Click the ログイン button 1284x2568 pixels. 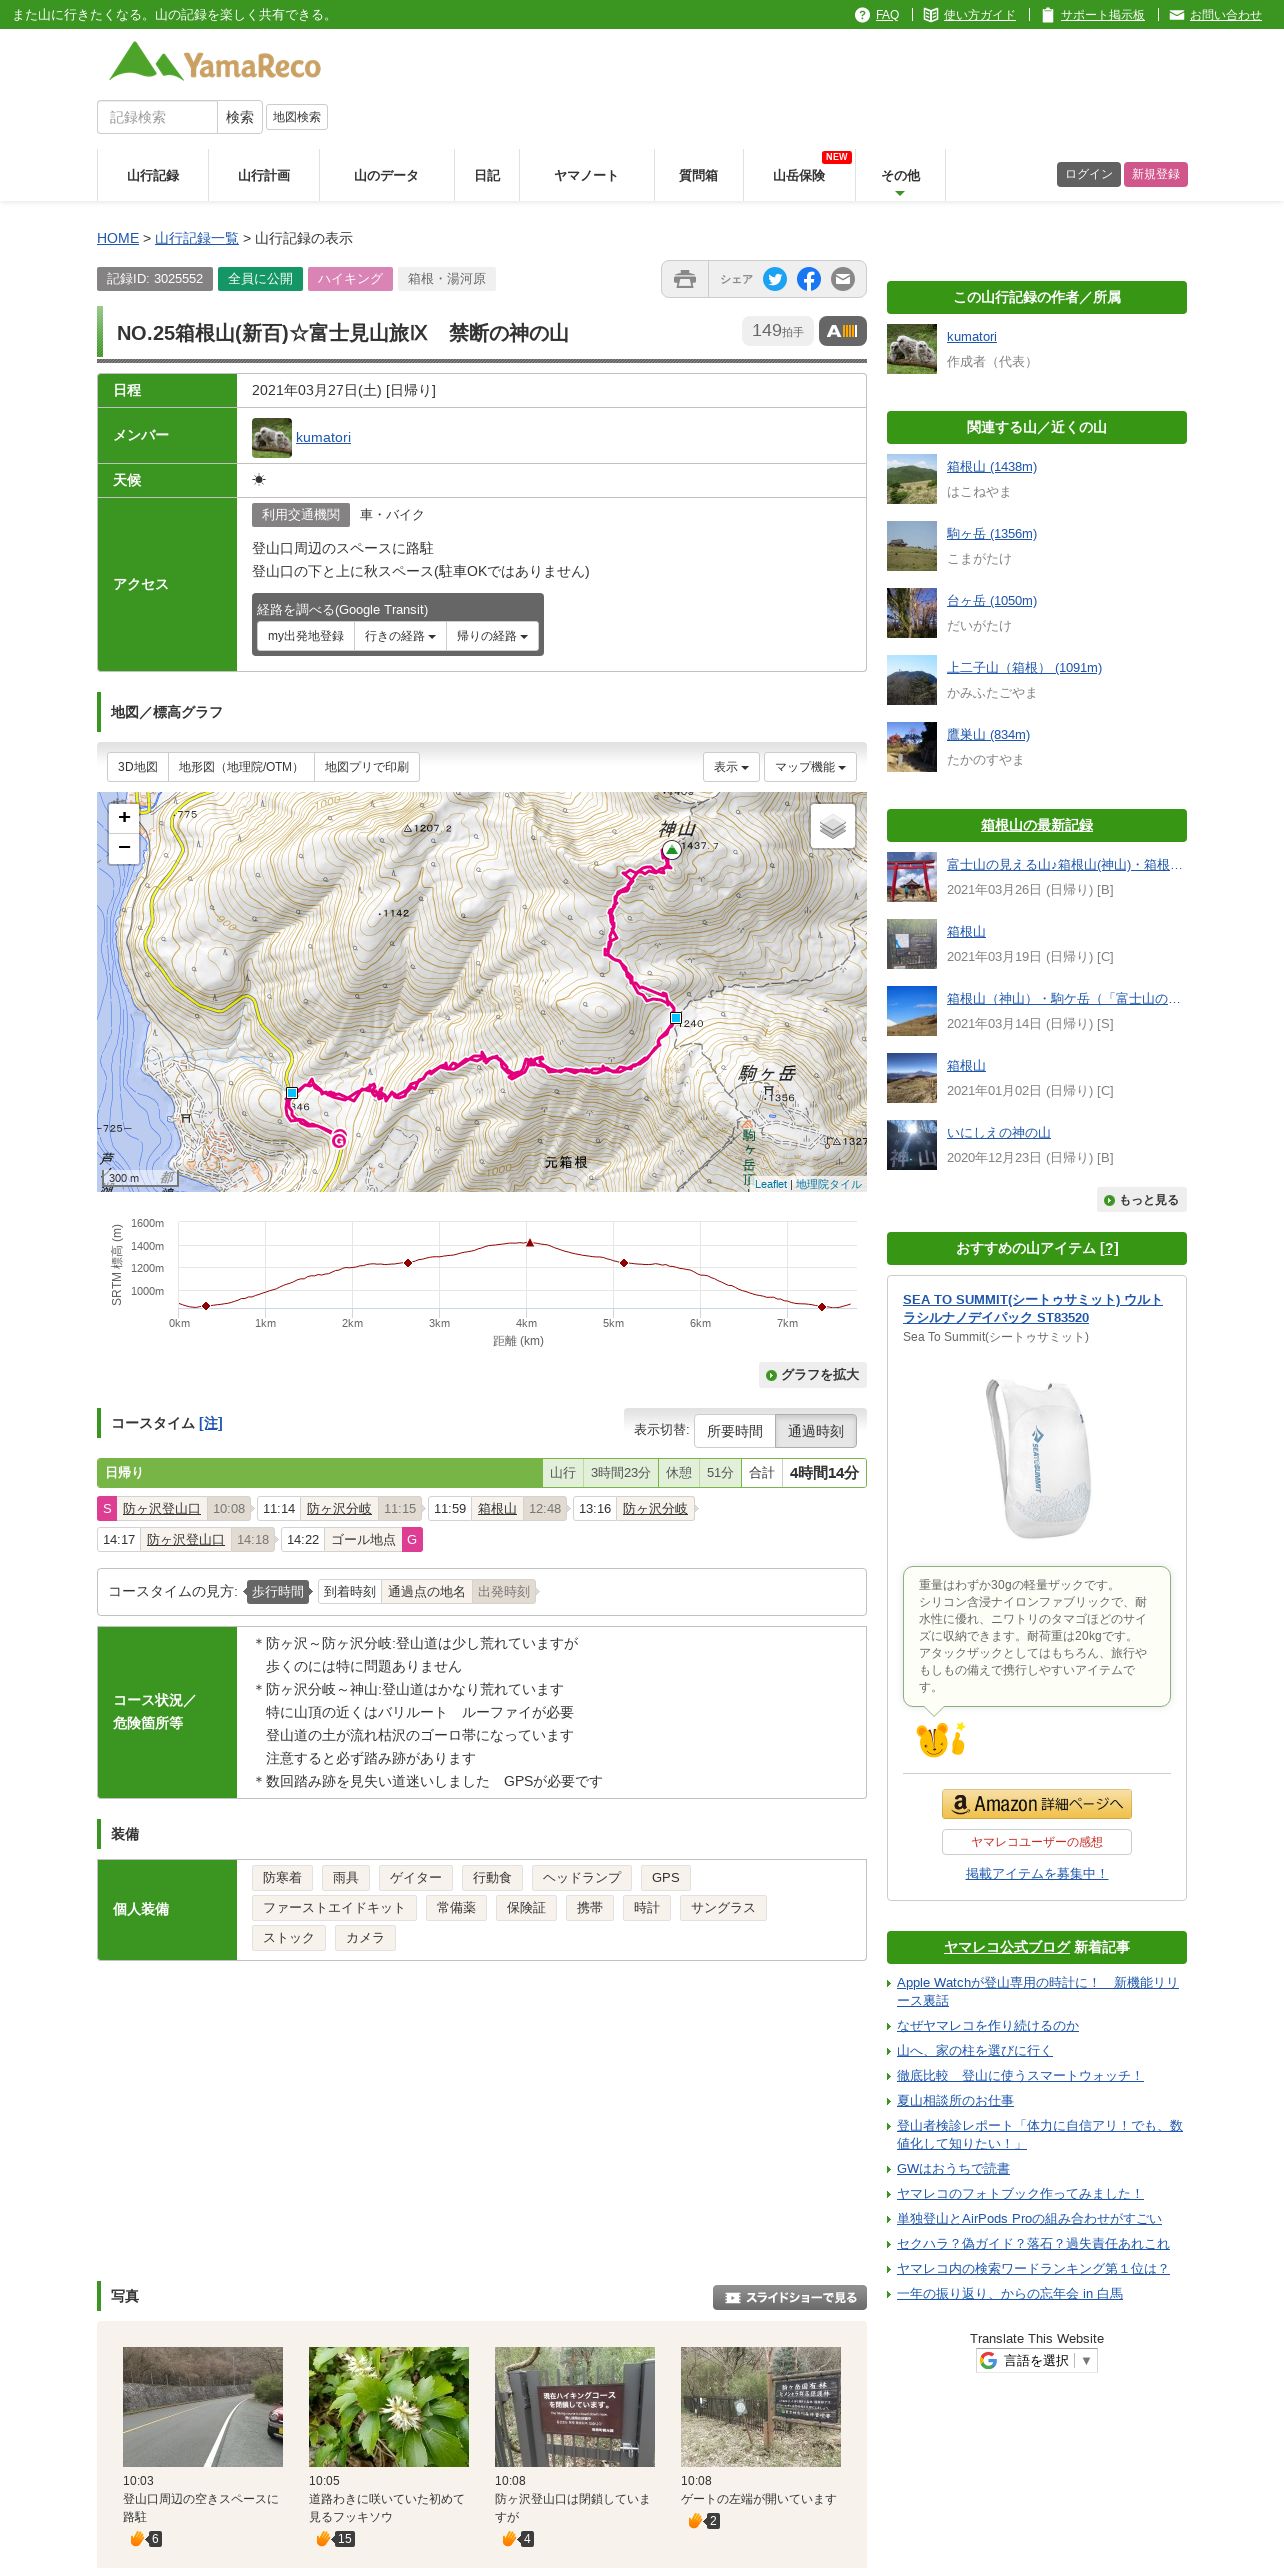tap(1088, 174)
